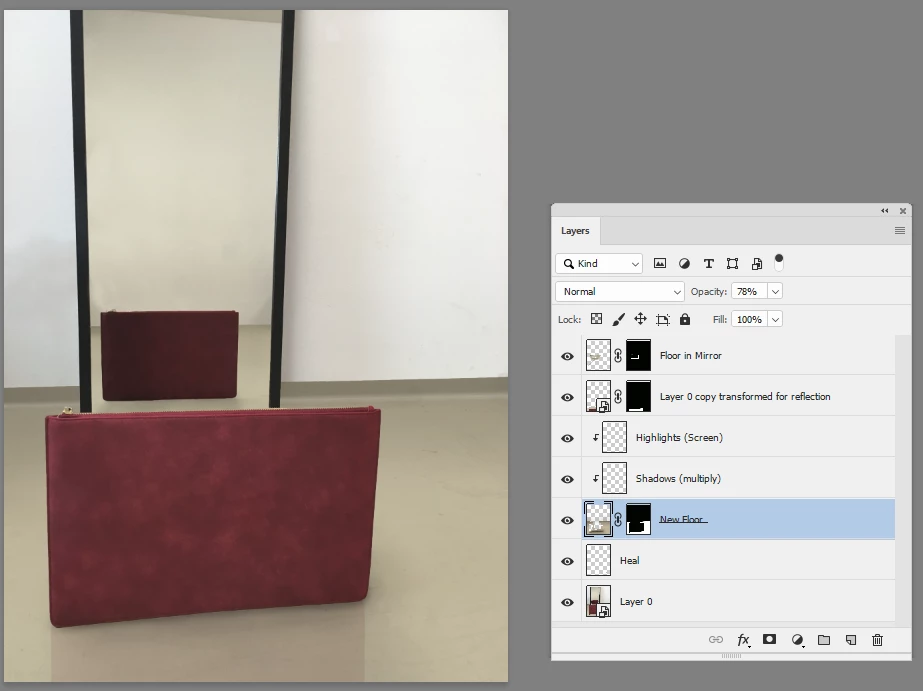Select Highlights (Screen) layer name
The image size is (923, 691).
(679, 437)
